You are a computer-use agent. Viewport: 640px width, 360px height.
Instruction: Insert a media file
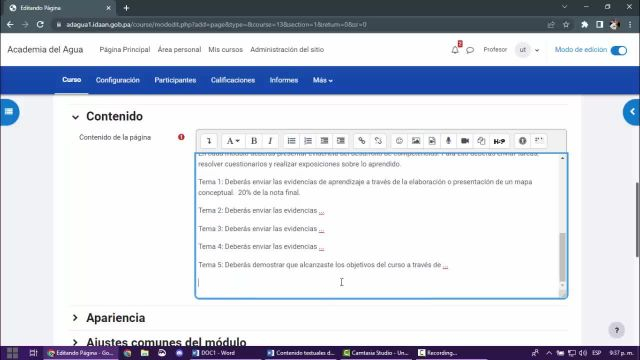432,141
